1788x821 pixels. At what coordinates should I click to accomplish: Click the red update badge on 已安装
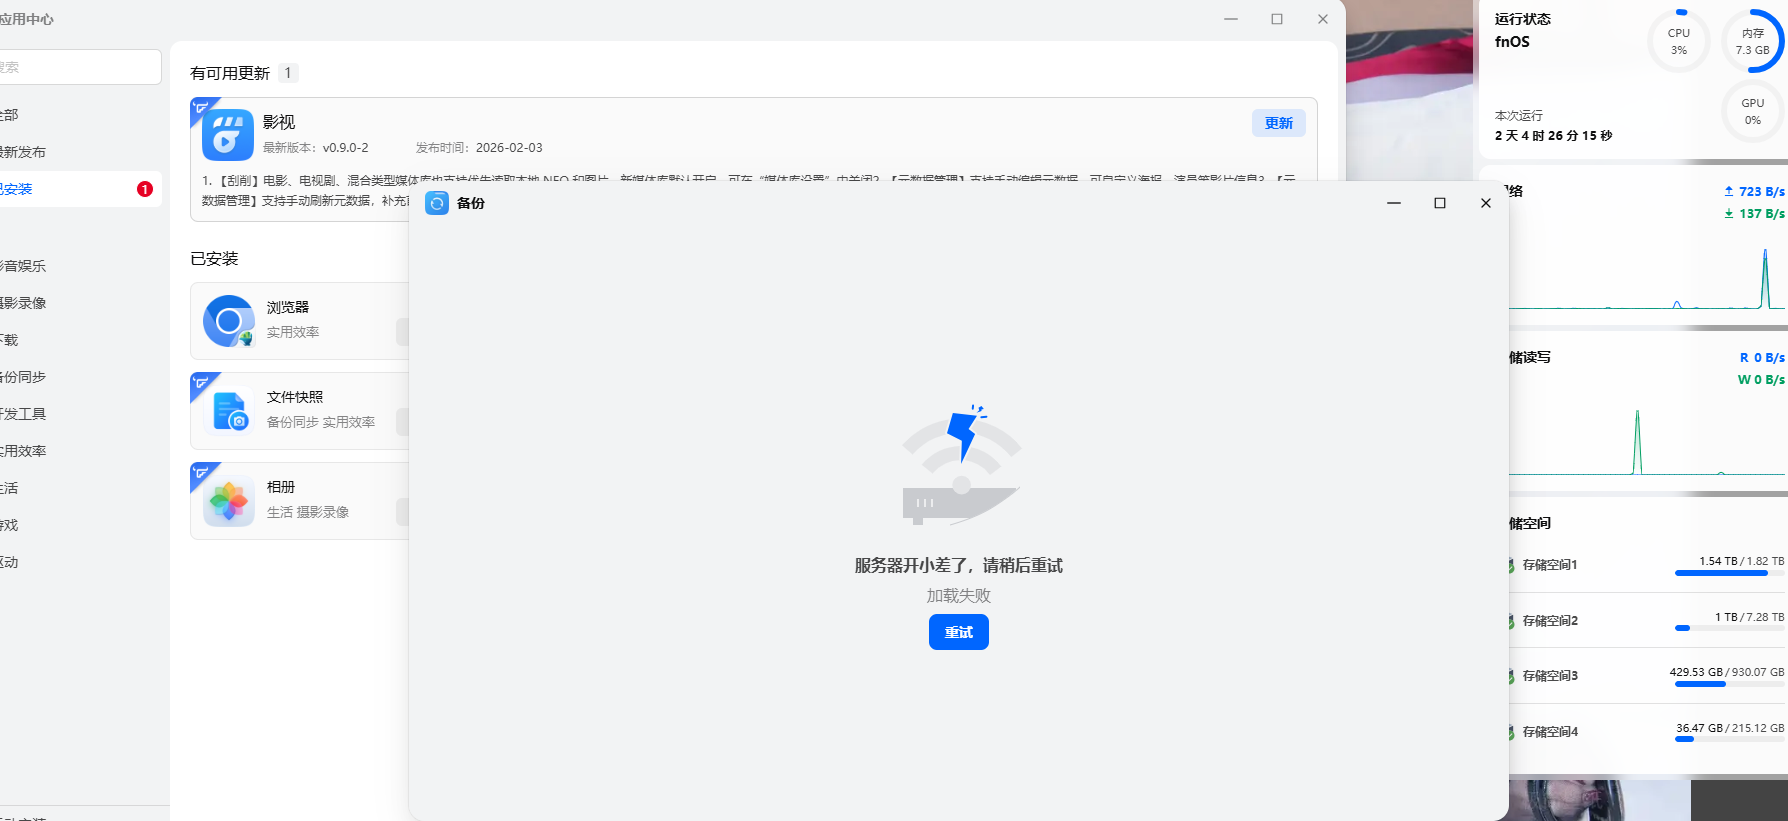tap(145, 189)
